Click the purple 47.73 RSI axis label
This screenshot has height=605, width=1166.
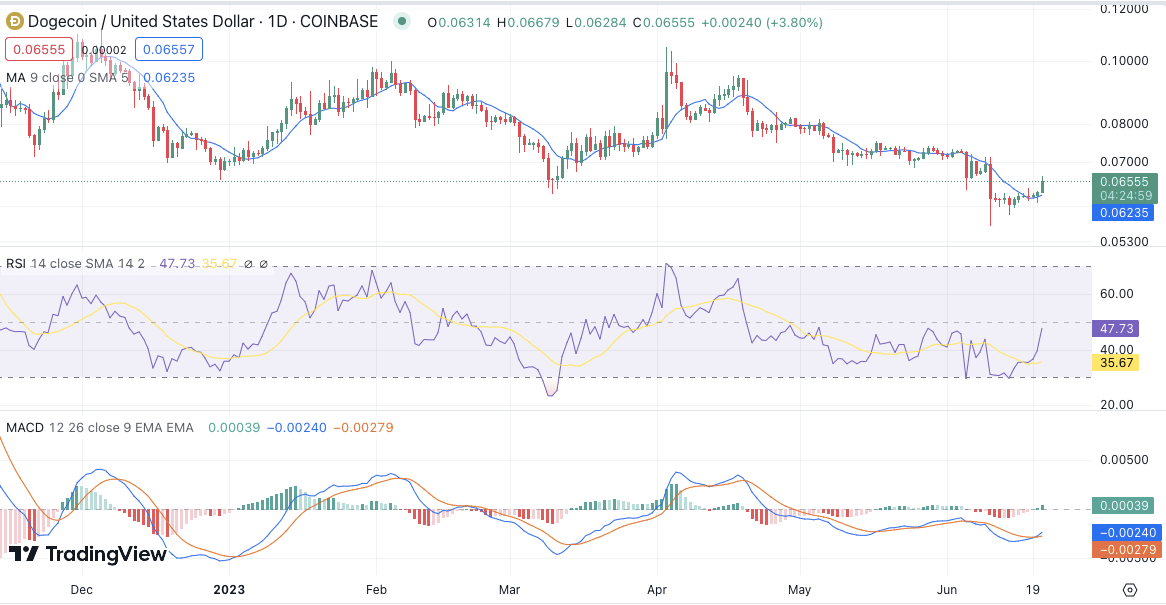(1115, 328)
